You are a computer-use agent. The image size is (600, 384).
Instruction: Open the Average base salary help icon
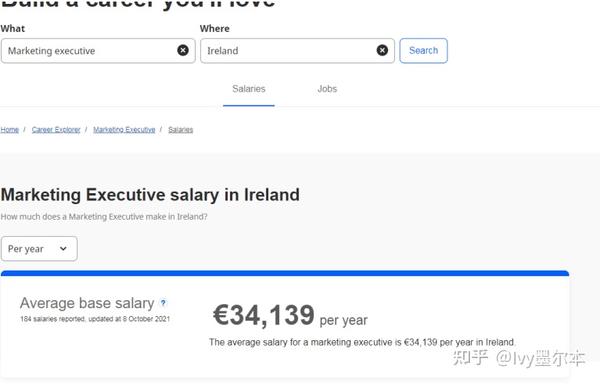point(163,303)
